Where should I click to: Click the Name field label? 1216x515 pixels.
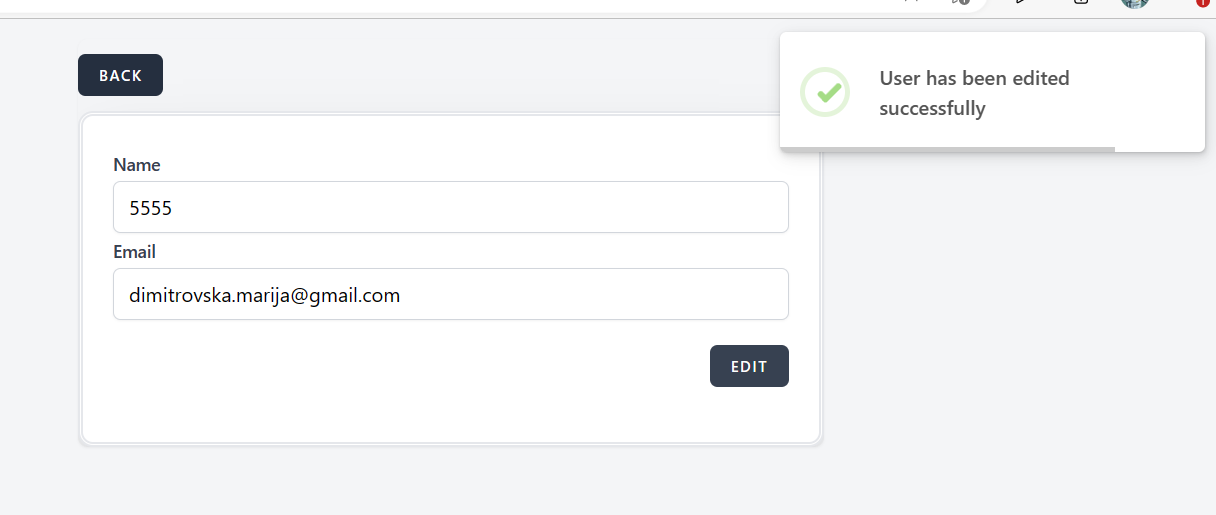(137, 165)
